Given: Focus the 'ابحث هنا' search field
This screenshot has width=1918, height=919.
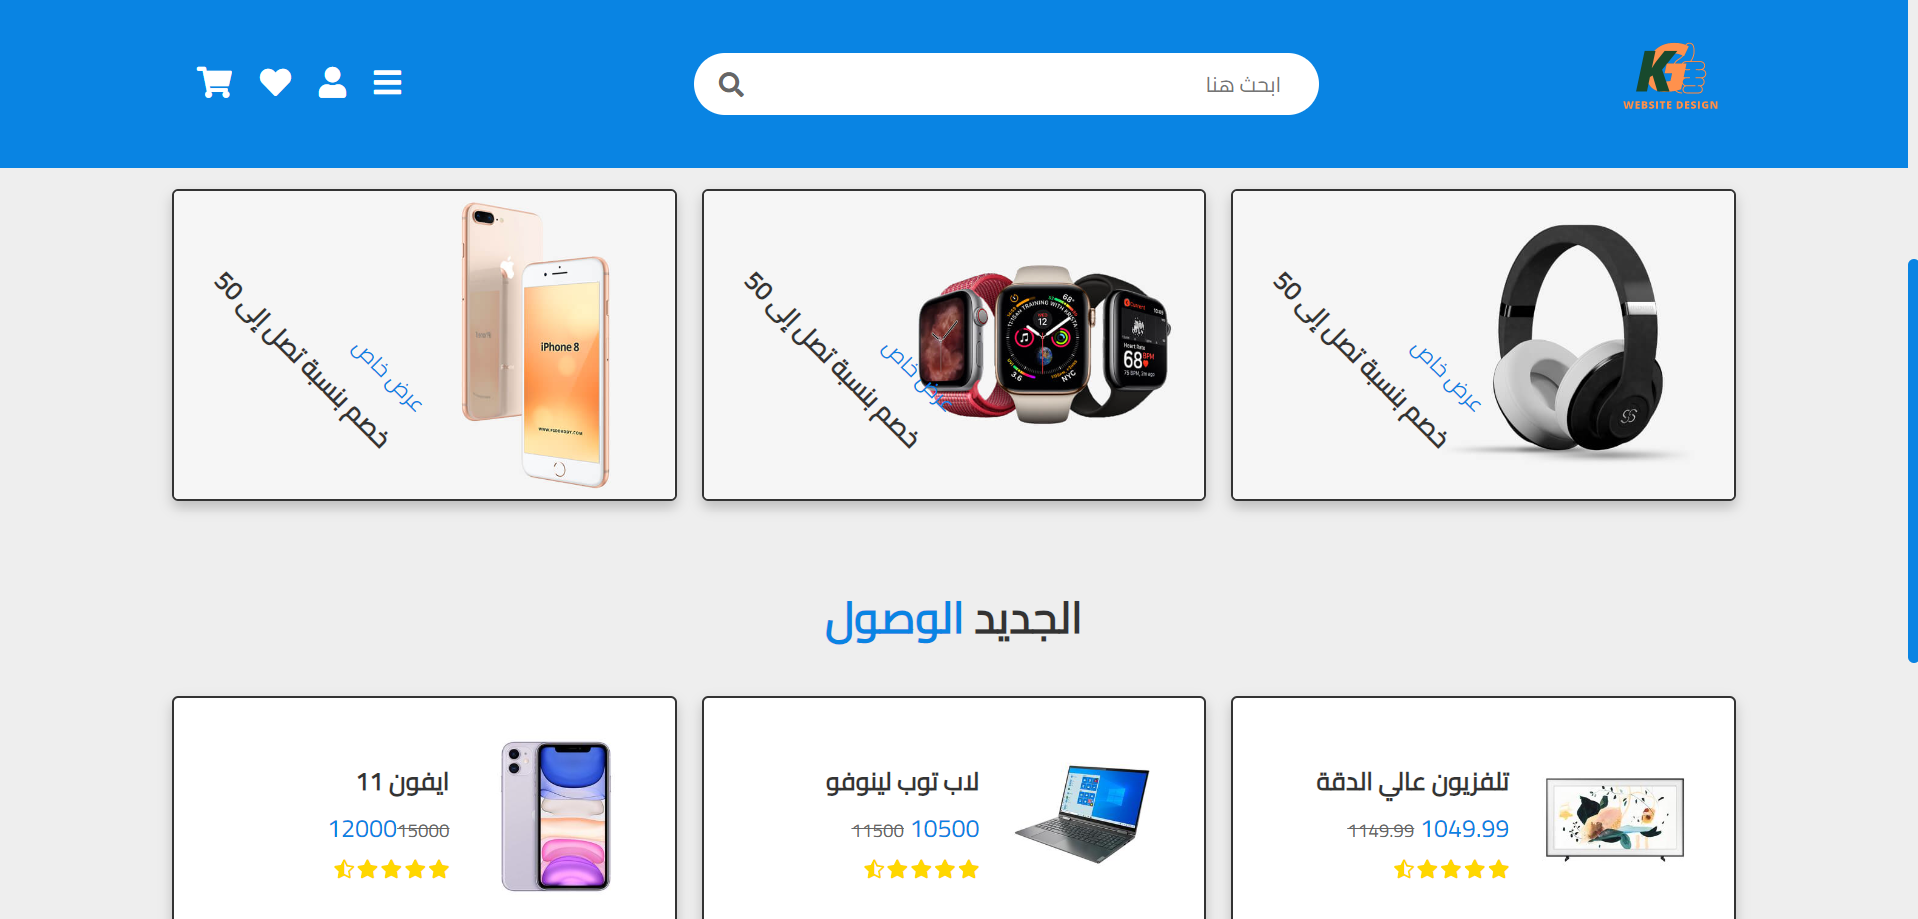Looking at the screenshot, I should point(1006,84).
